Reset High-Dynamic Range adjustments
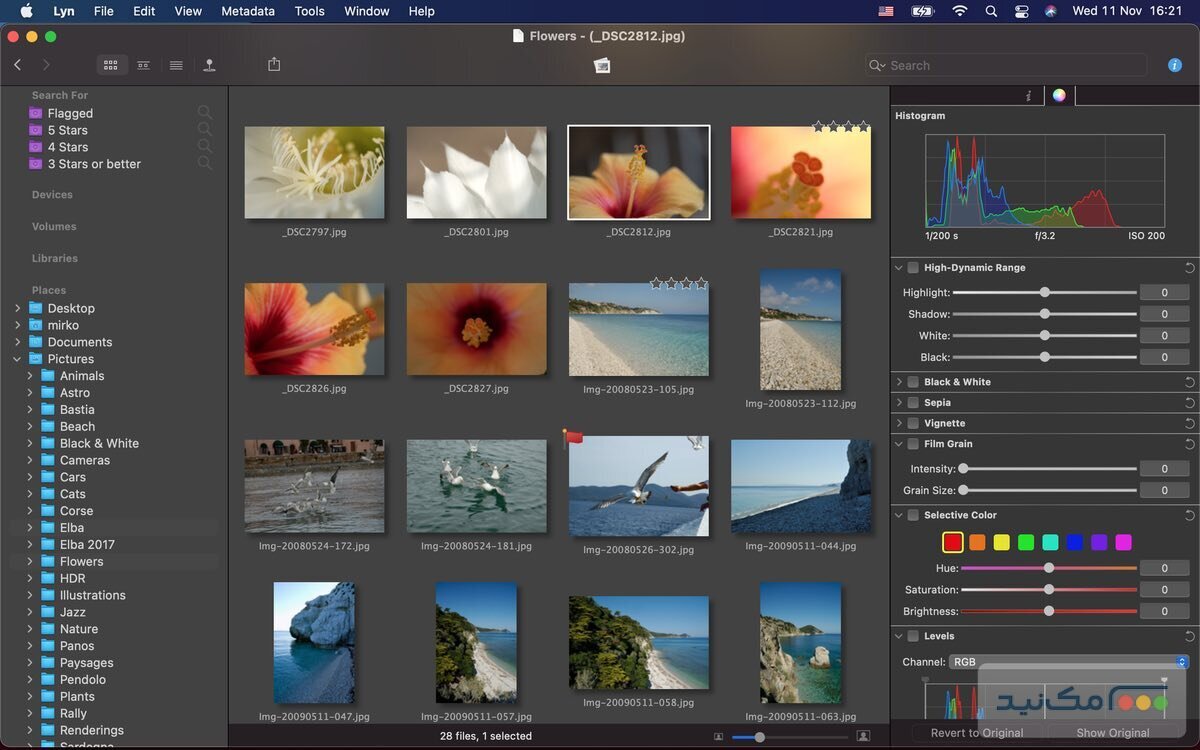Viewport: 1200px width, 750px height. [1189, 268]
